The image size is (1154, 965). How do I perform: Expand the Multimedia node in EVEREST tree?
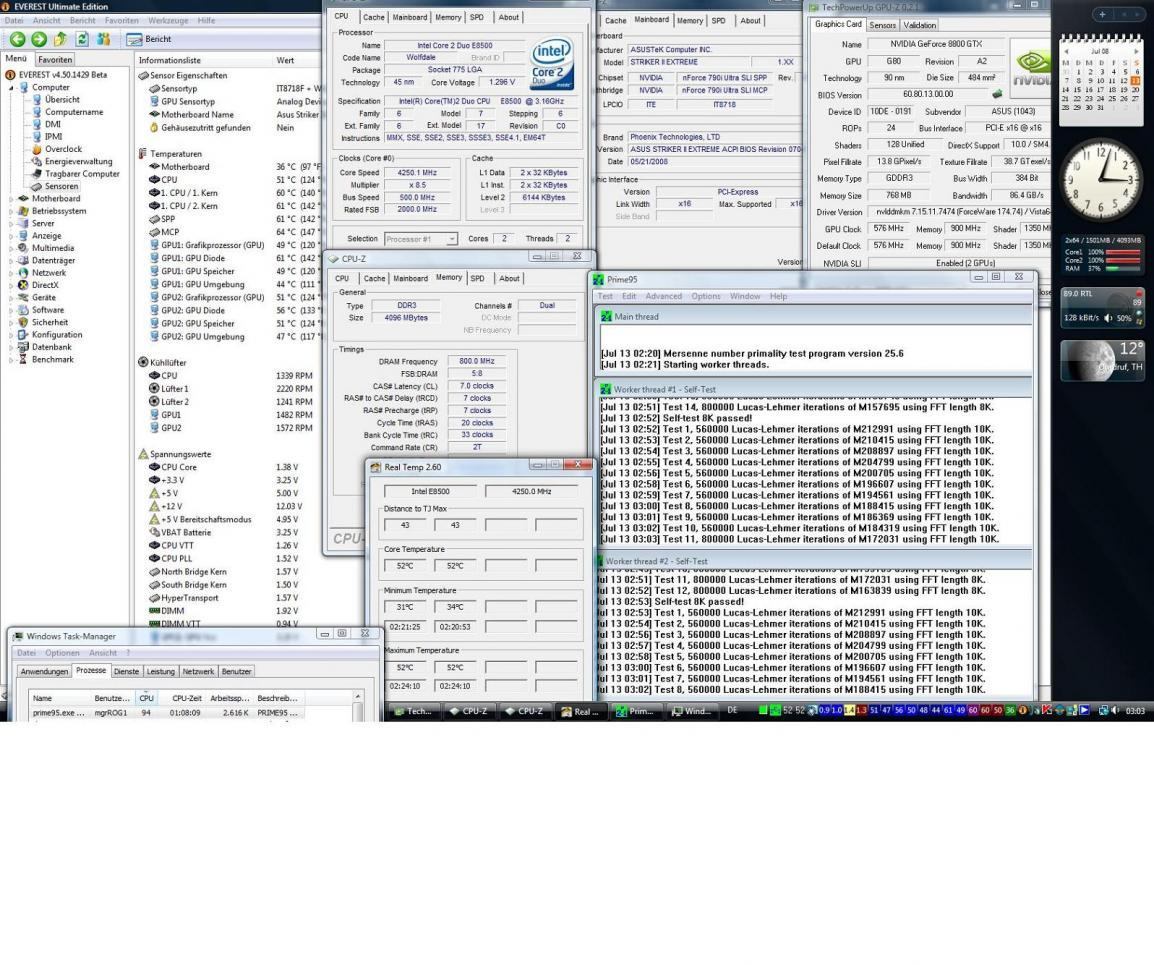click(11, 248)
